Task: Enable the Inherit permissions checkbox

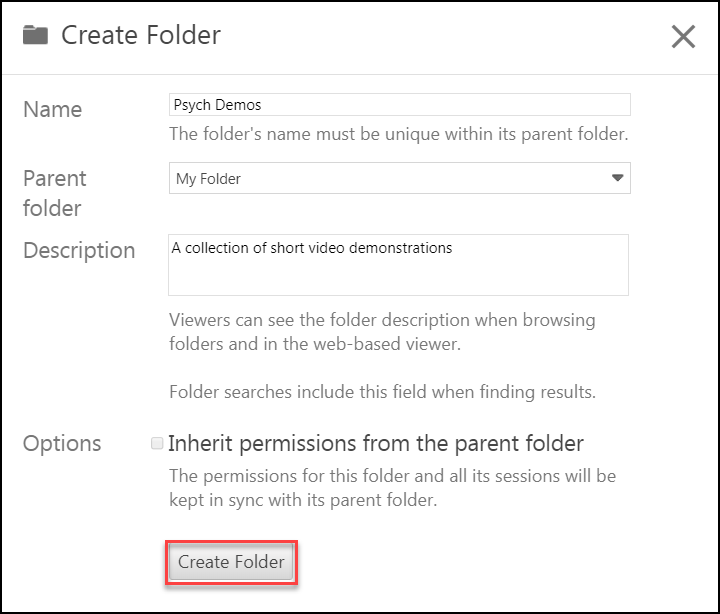Action: [157, 443]
